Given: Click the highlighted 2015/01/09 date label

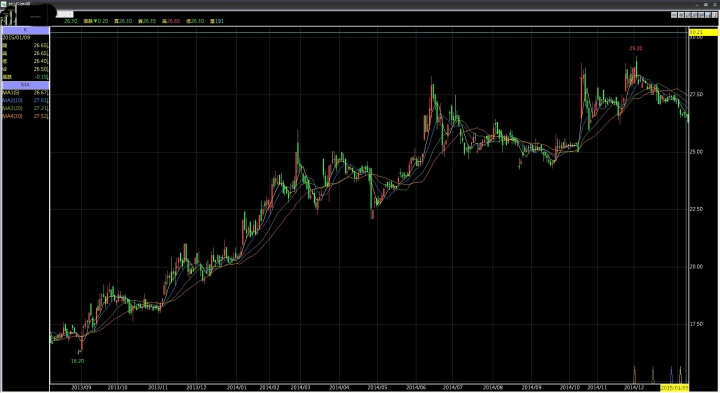Looking at the screenshot, I should tap(674, 388).
